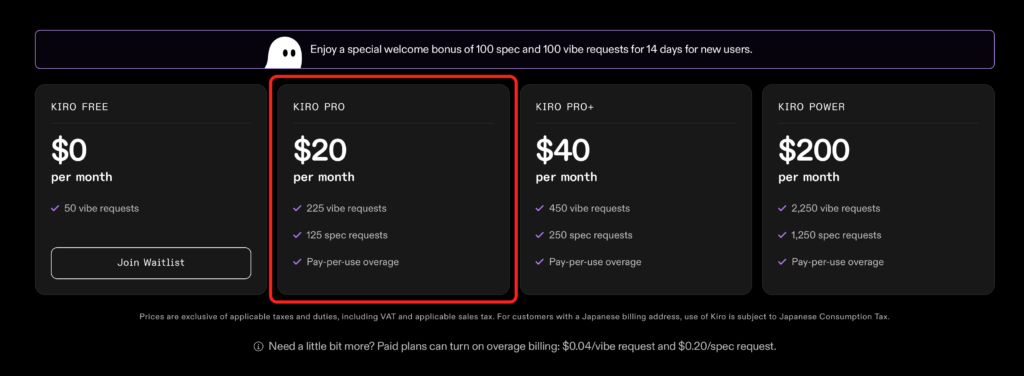Select the KIRO PRO plan heading
Screen dimensions: 1024x376
[x=319, y=107]
